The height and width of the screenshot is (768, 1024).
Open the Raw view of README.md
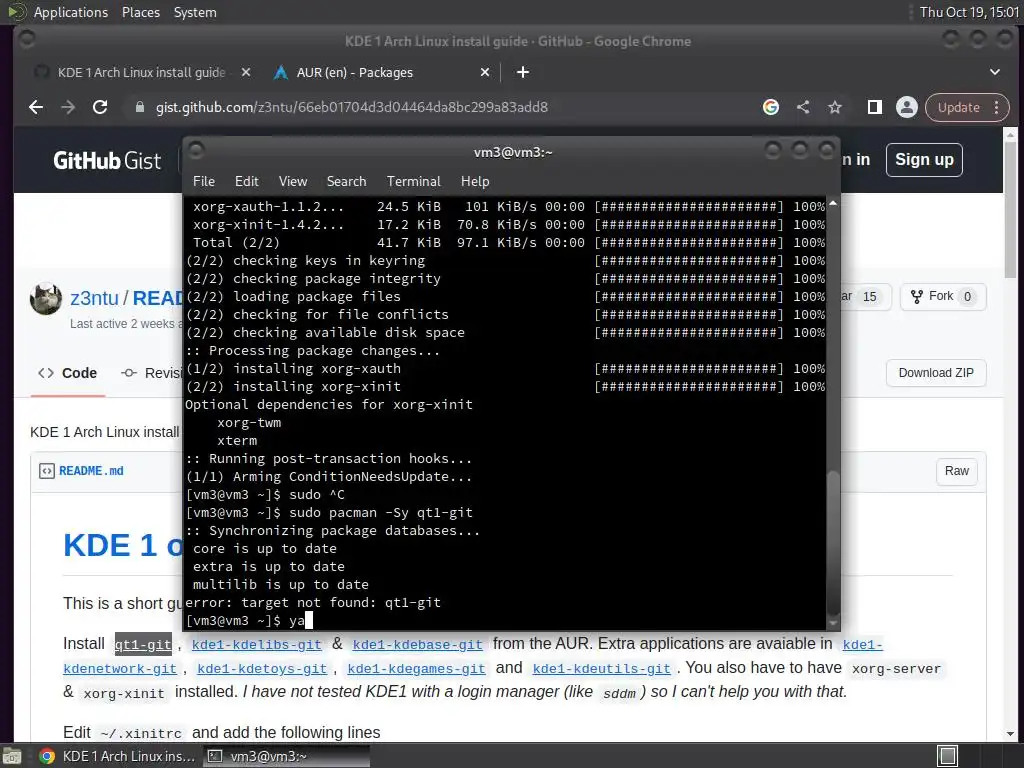(x=956, y=471)
